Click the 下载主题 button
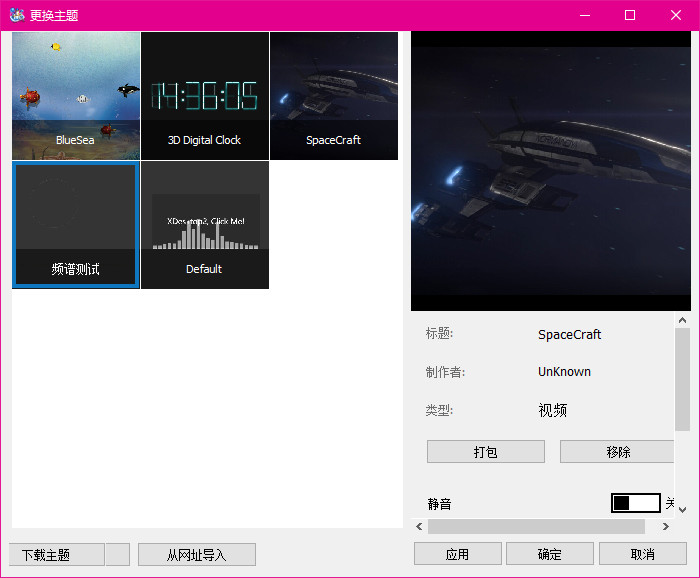700x578 pixels. (x=56, y=554)
